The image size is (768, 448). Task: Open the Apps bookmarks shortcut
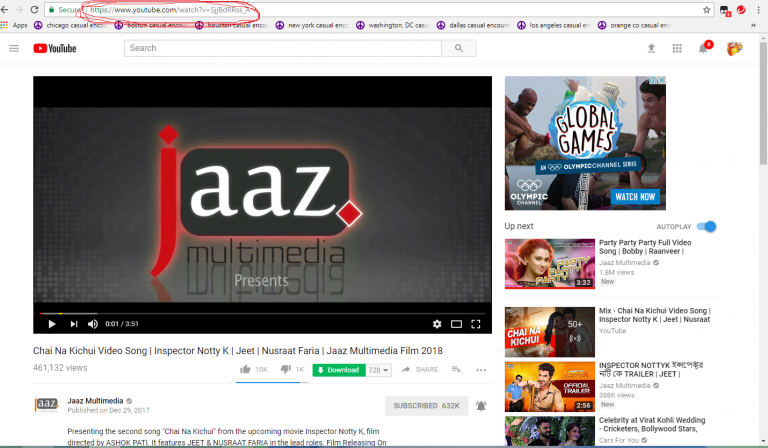pyautogui.click(x=14, y=25)
